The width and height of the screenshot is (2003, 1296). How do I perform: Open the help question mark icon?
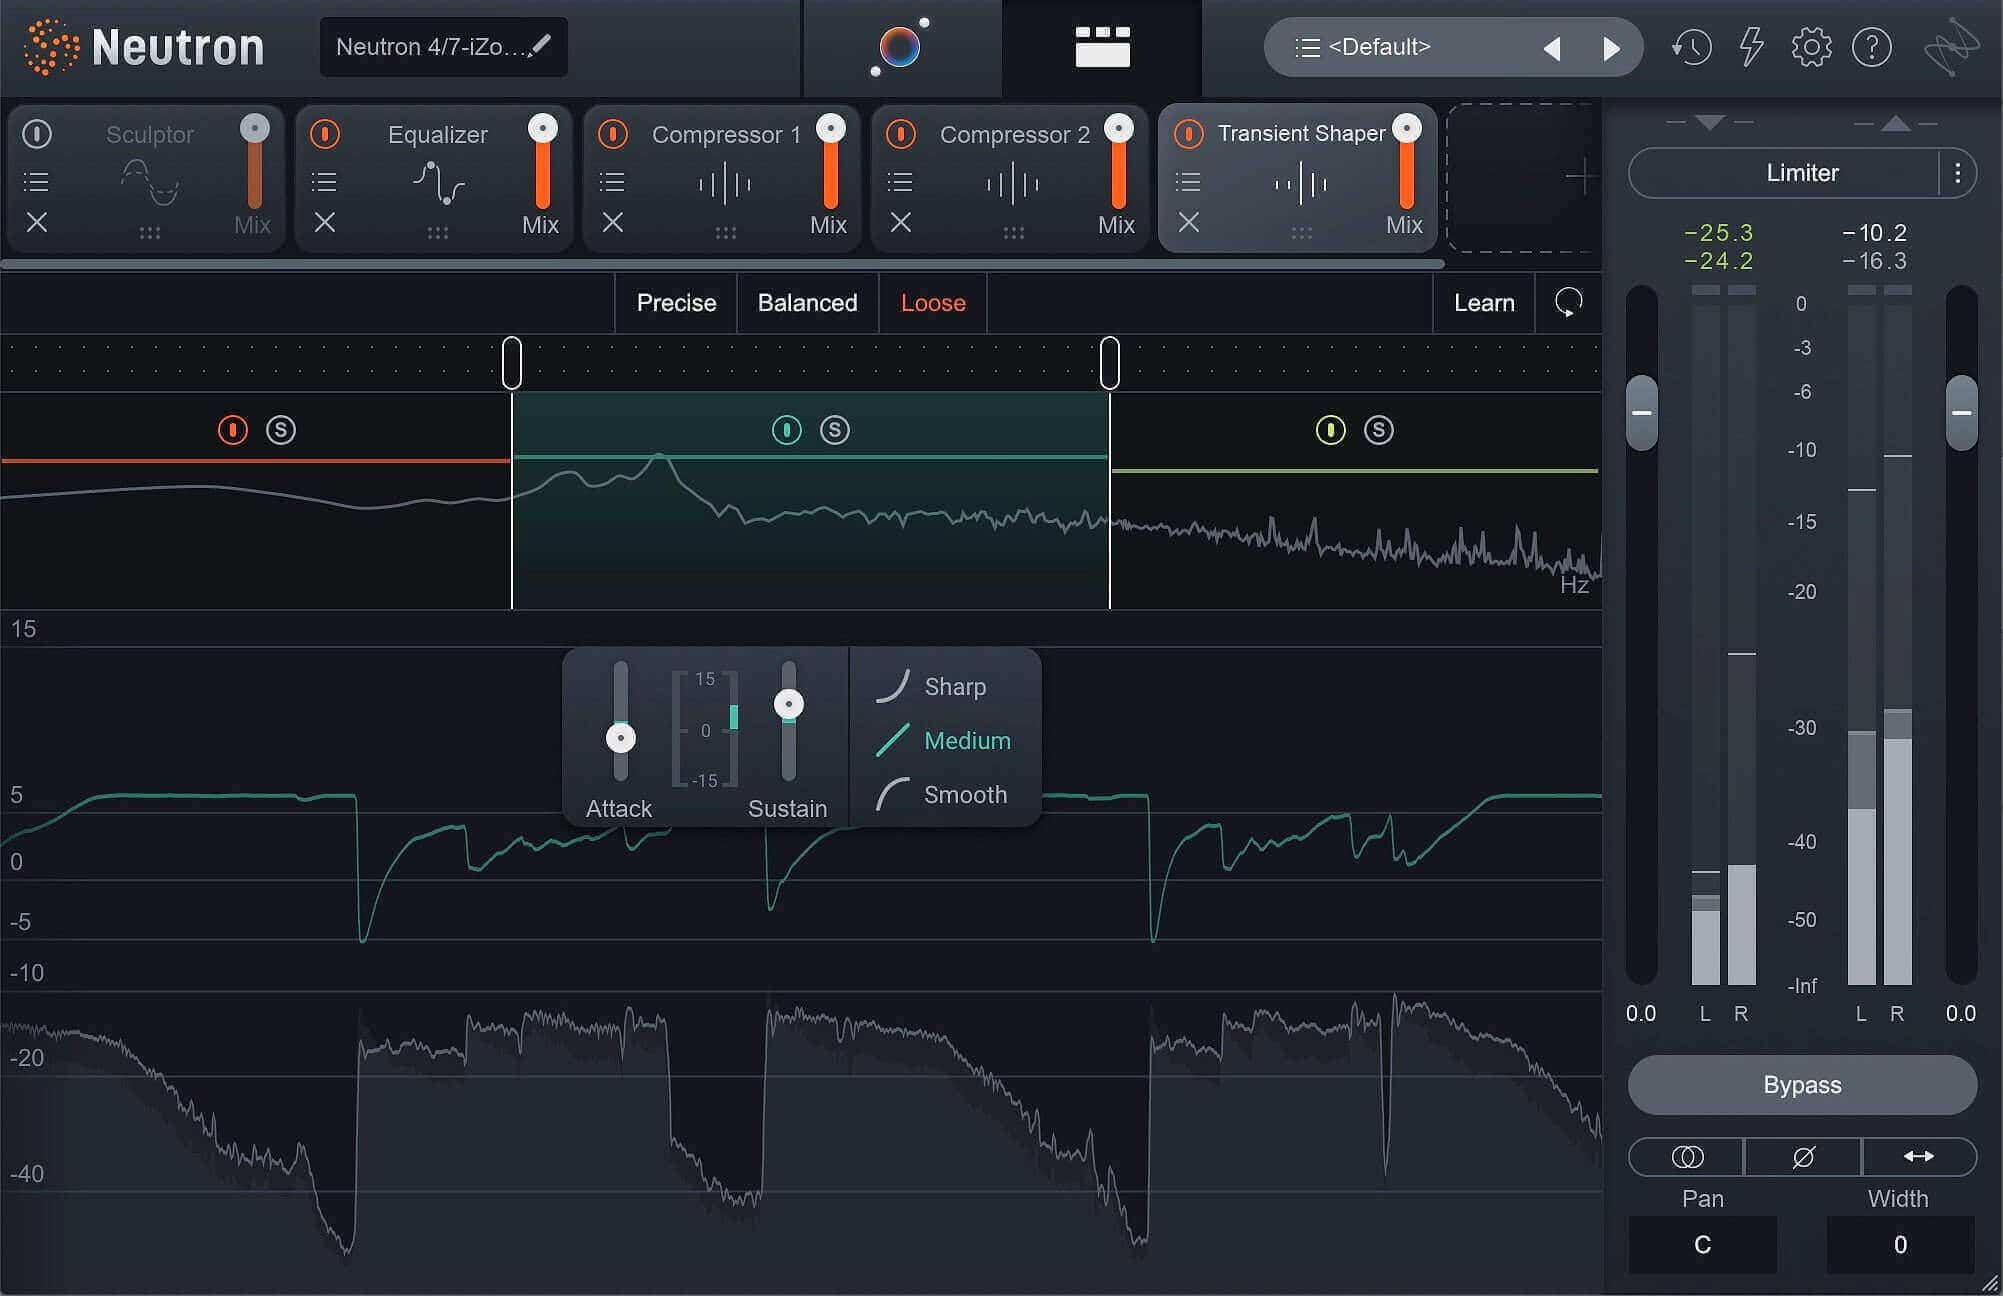point(1872,47)
